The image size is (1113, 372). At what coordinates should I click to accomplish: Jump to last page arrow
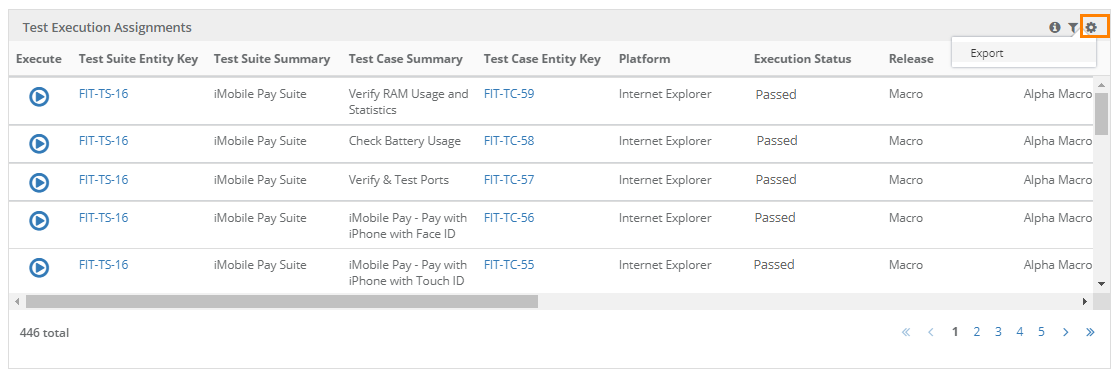point(1090,332)
